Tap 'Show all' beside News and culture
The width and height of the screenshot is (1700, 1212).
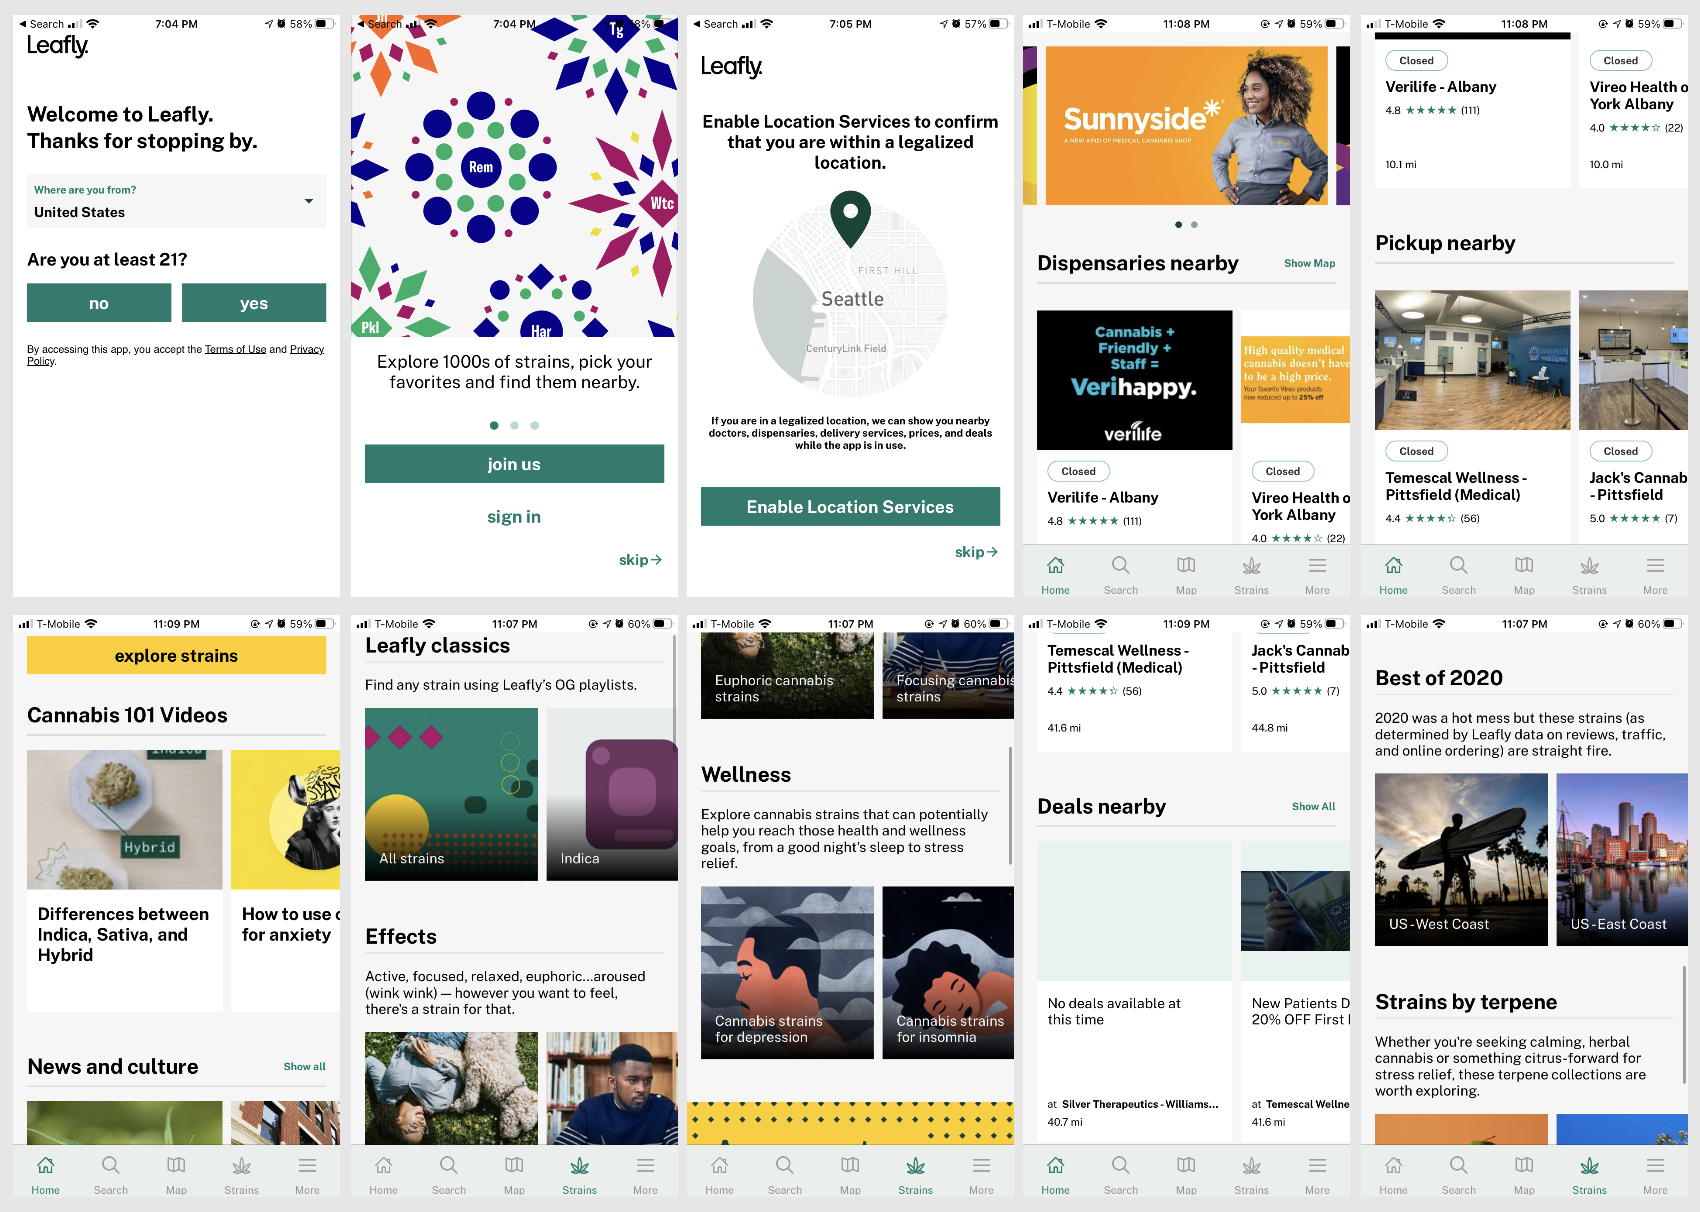tap(304, 1067)
